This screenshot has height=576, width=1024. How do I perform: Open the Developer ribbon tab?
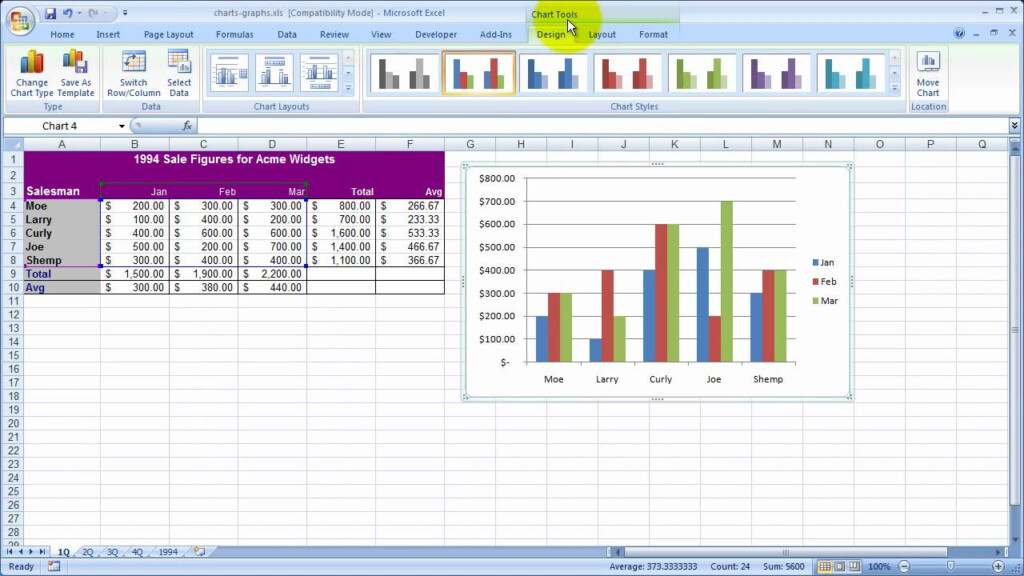436,35
